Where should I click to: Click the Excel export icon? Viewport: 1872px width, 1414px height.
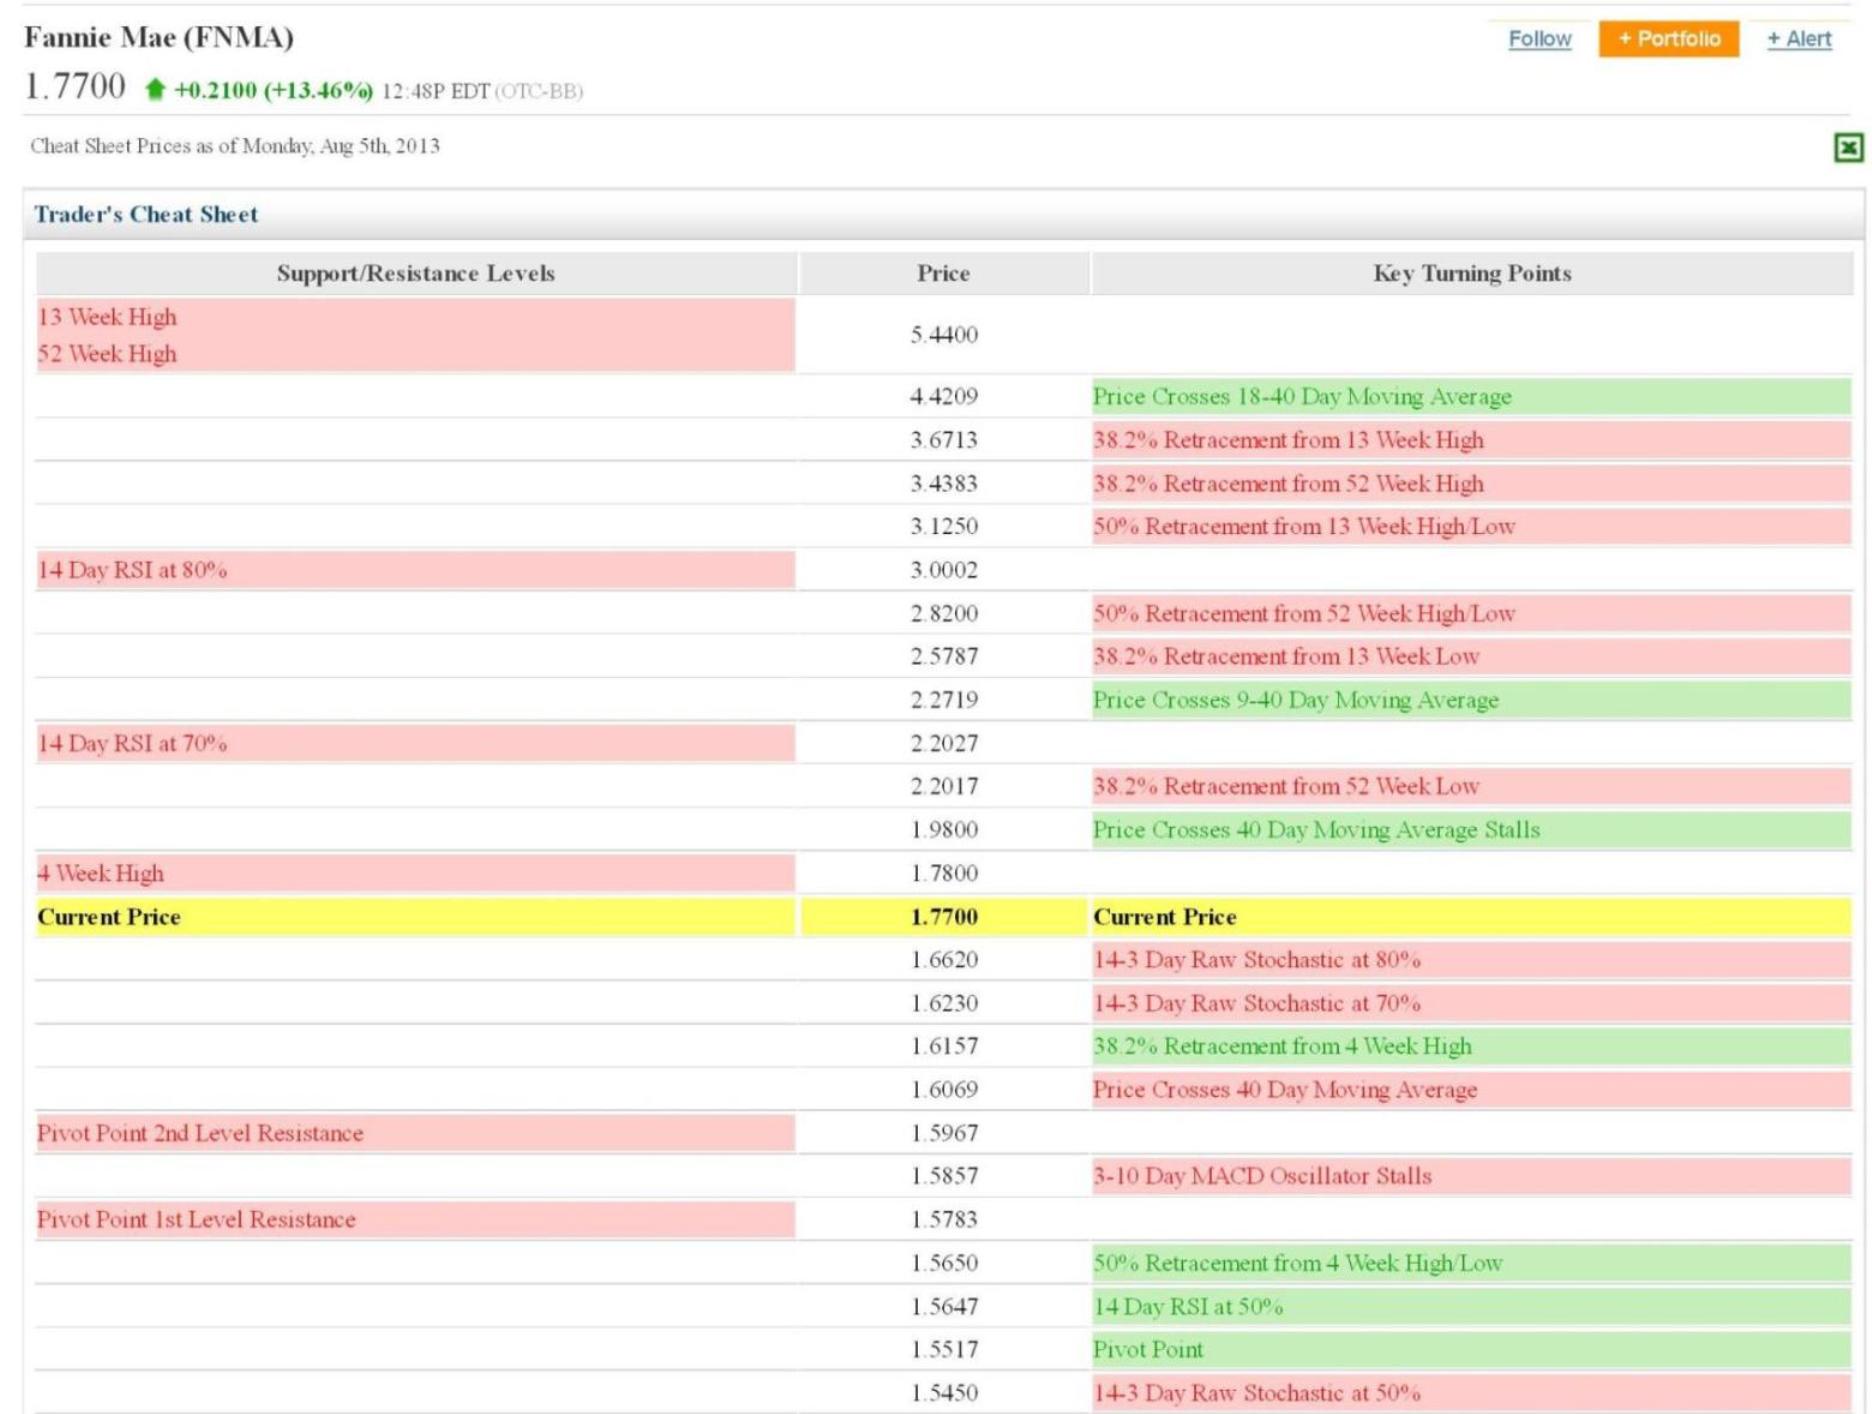[x=1847, y=148]
